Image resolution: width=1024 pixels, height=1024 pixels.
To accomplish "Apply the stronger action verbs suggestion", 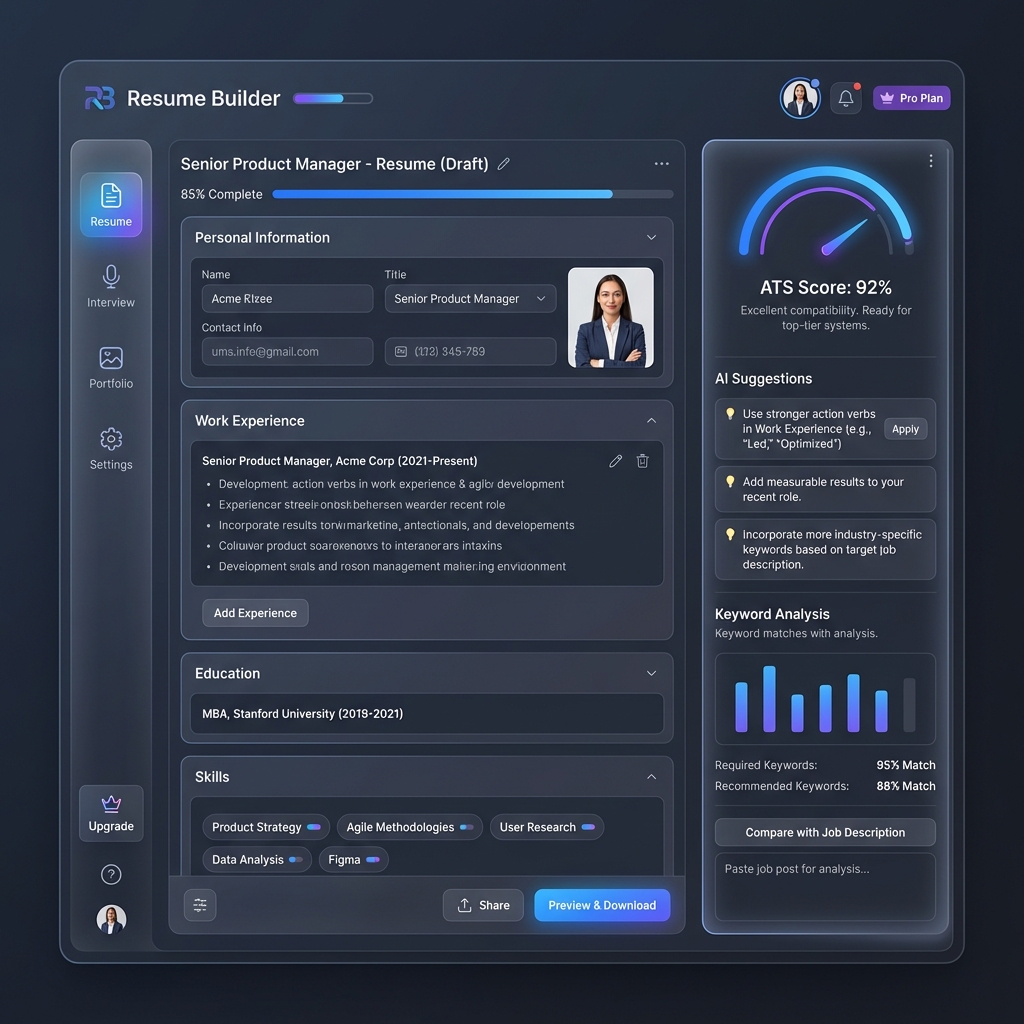I will coord(905,429).
